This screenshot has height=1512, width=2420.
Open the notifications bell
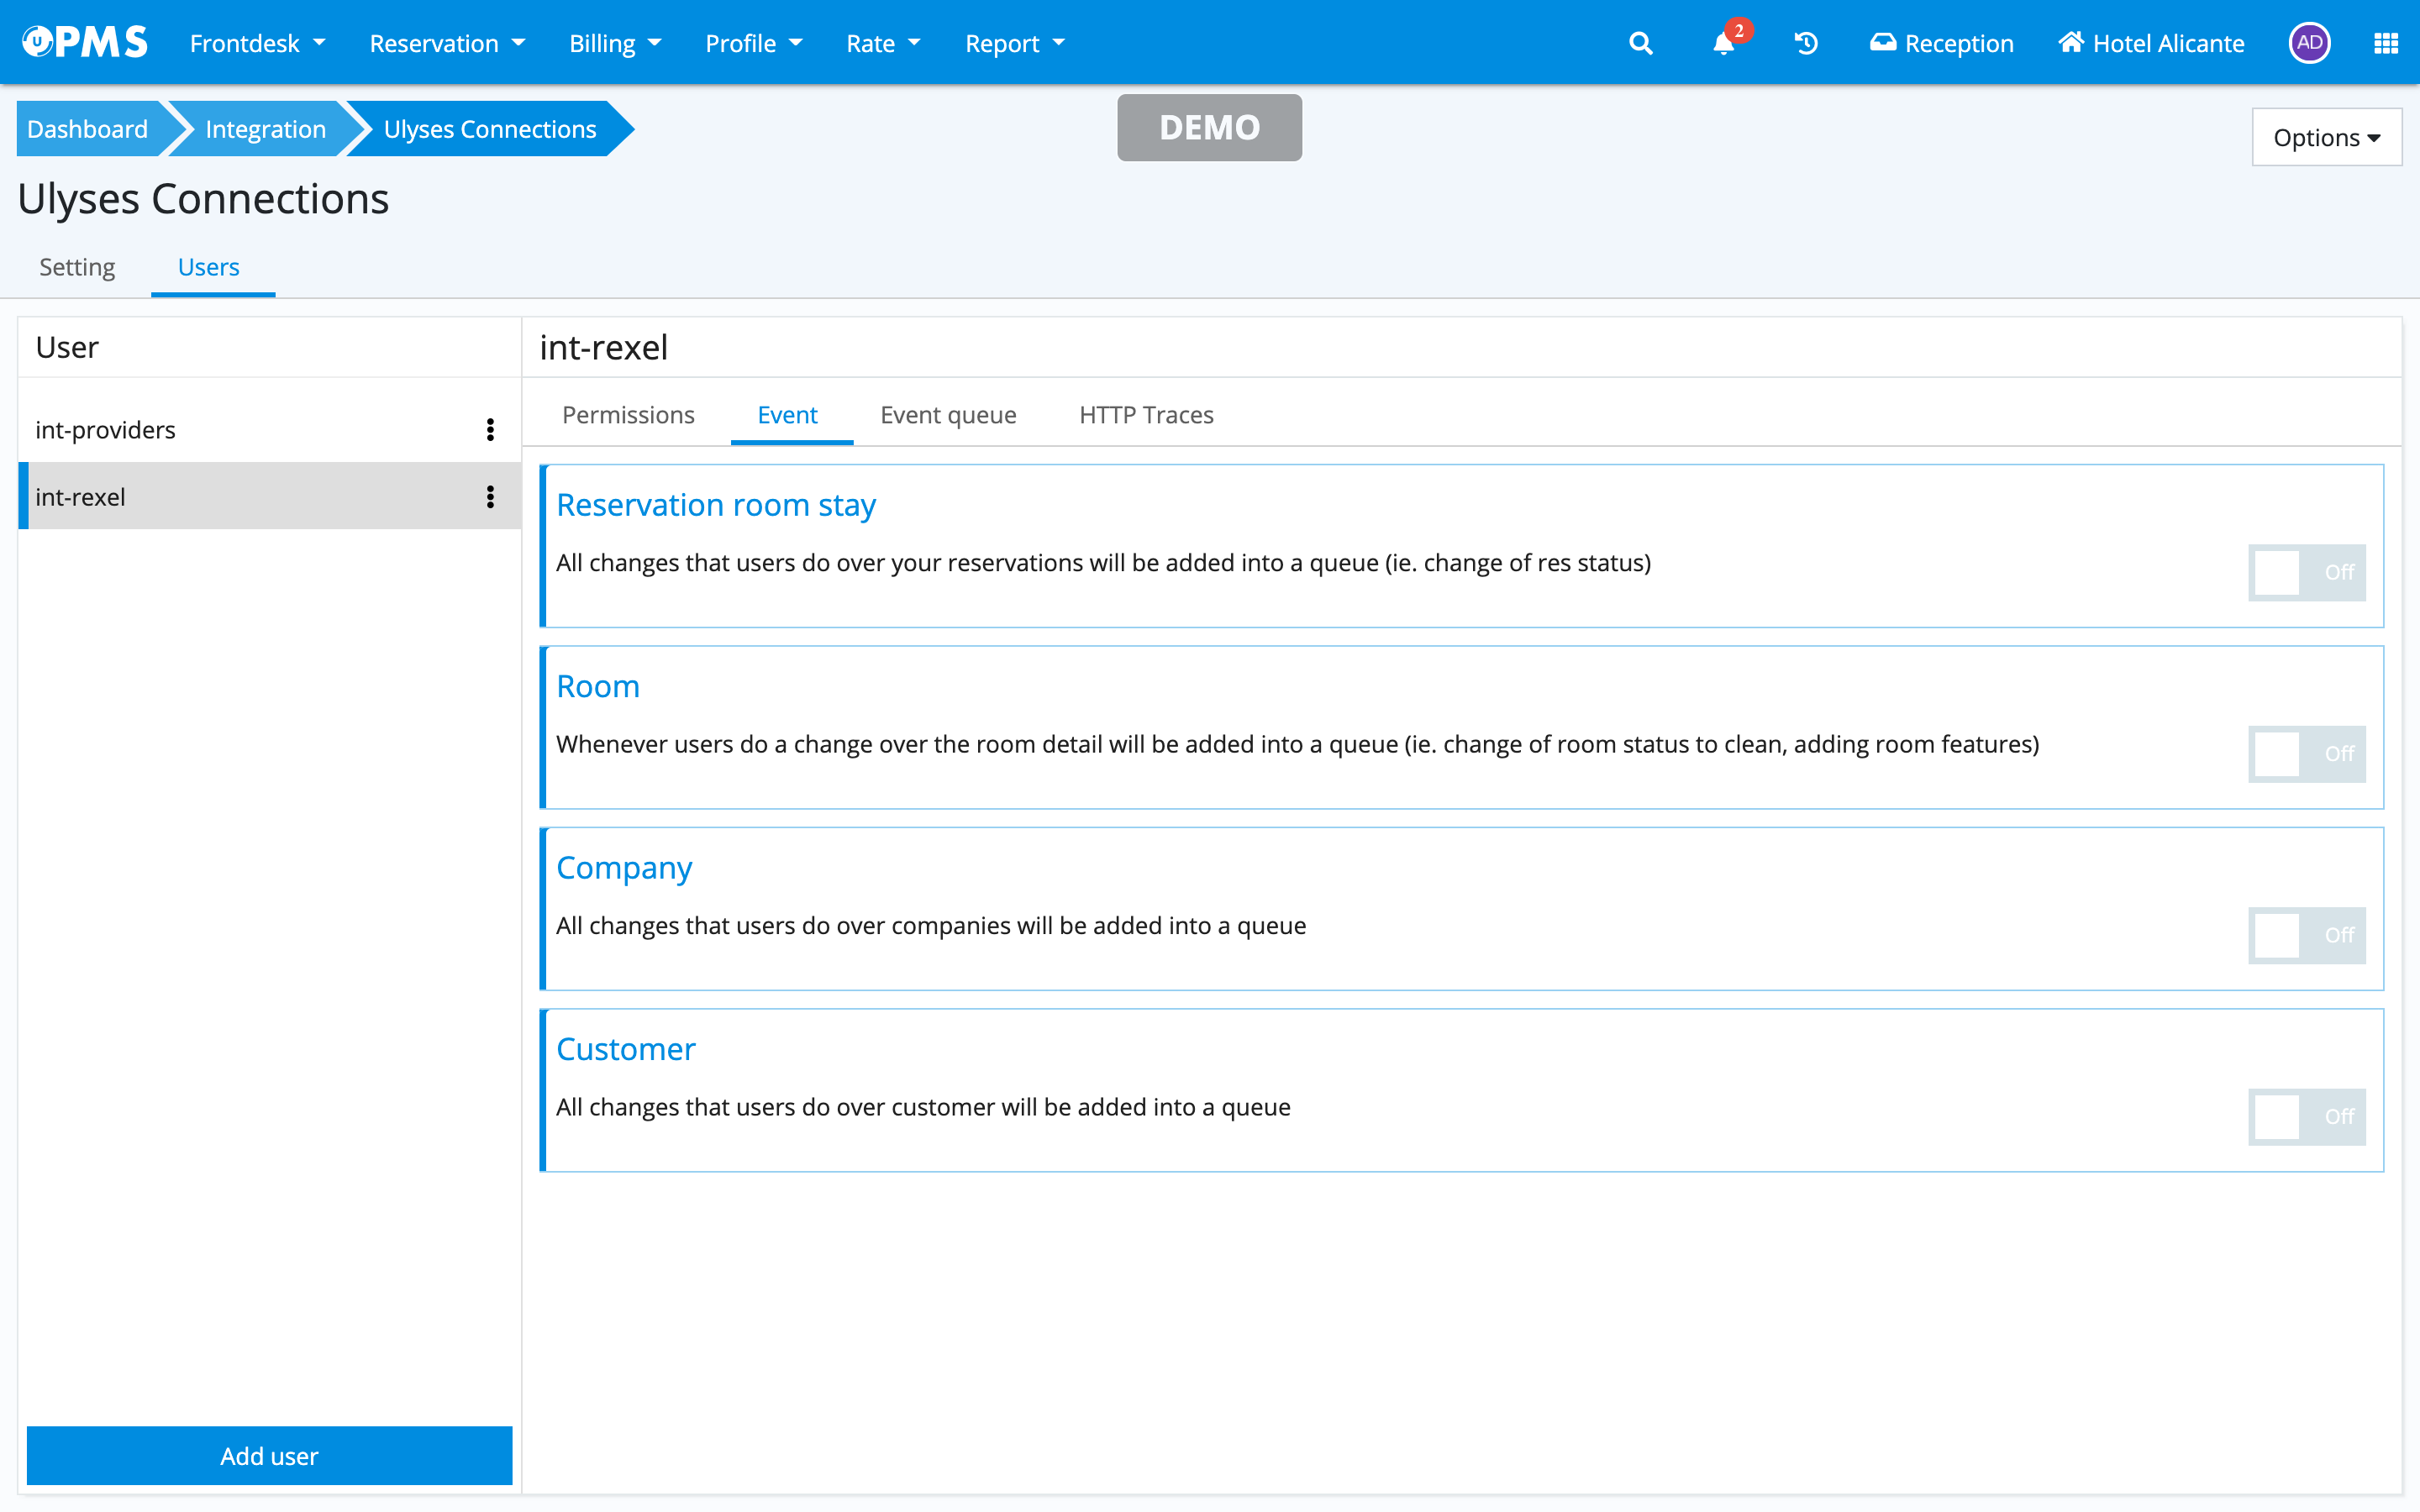click(x=1723, y=43)
